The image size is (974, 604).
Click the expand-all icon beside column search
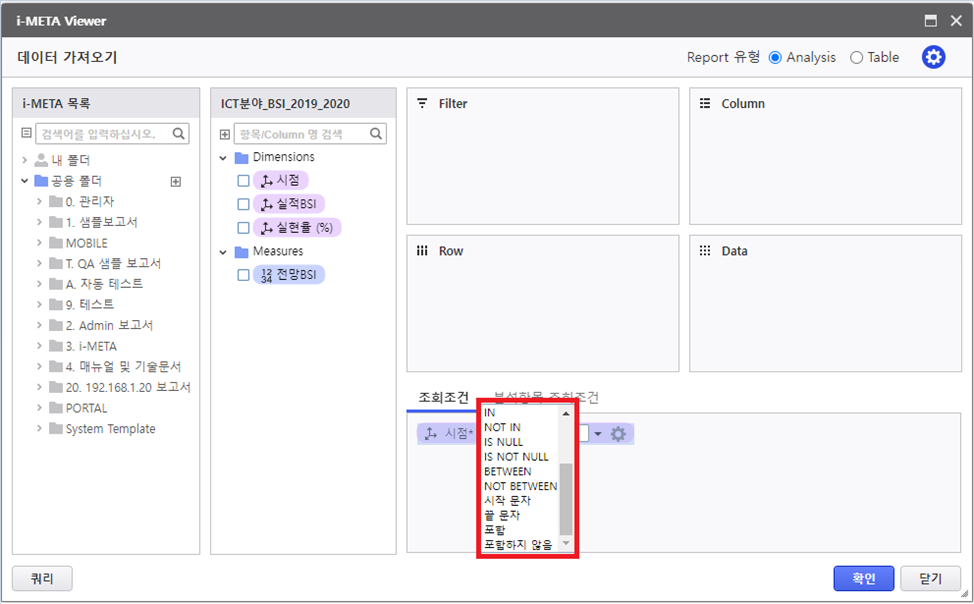224,134
